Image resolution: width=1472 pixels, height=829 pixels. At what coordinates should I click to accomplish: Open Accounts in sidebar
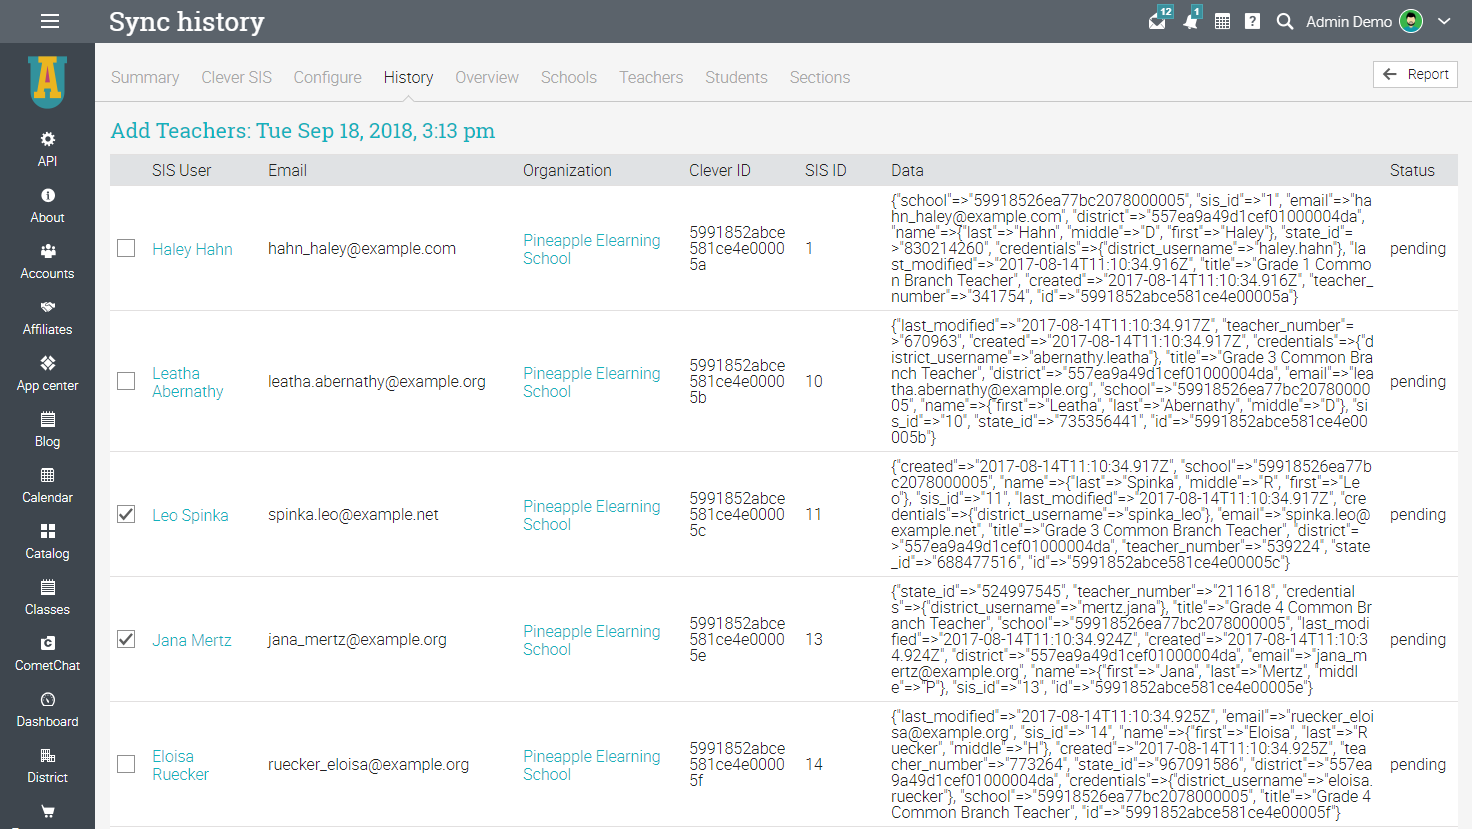click(x=47, y=261)
